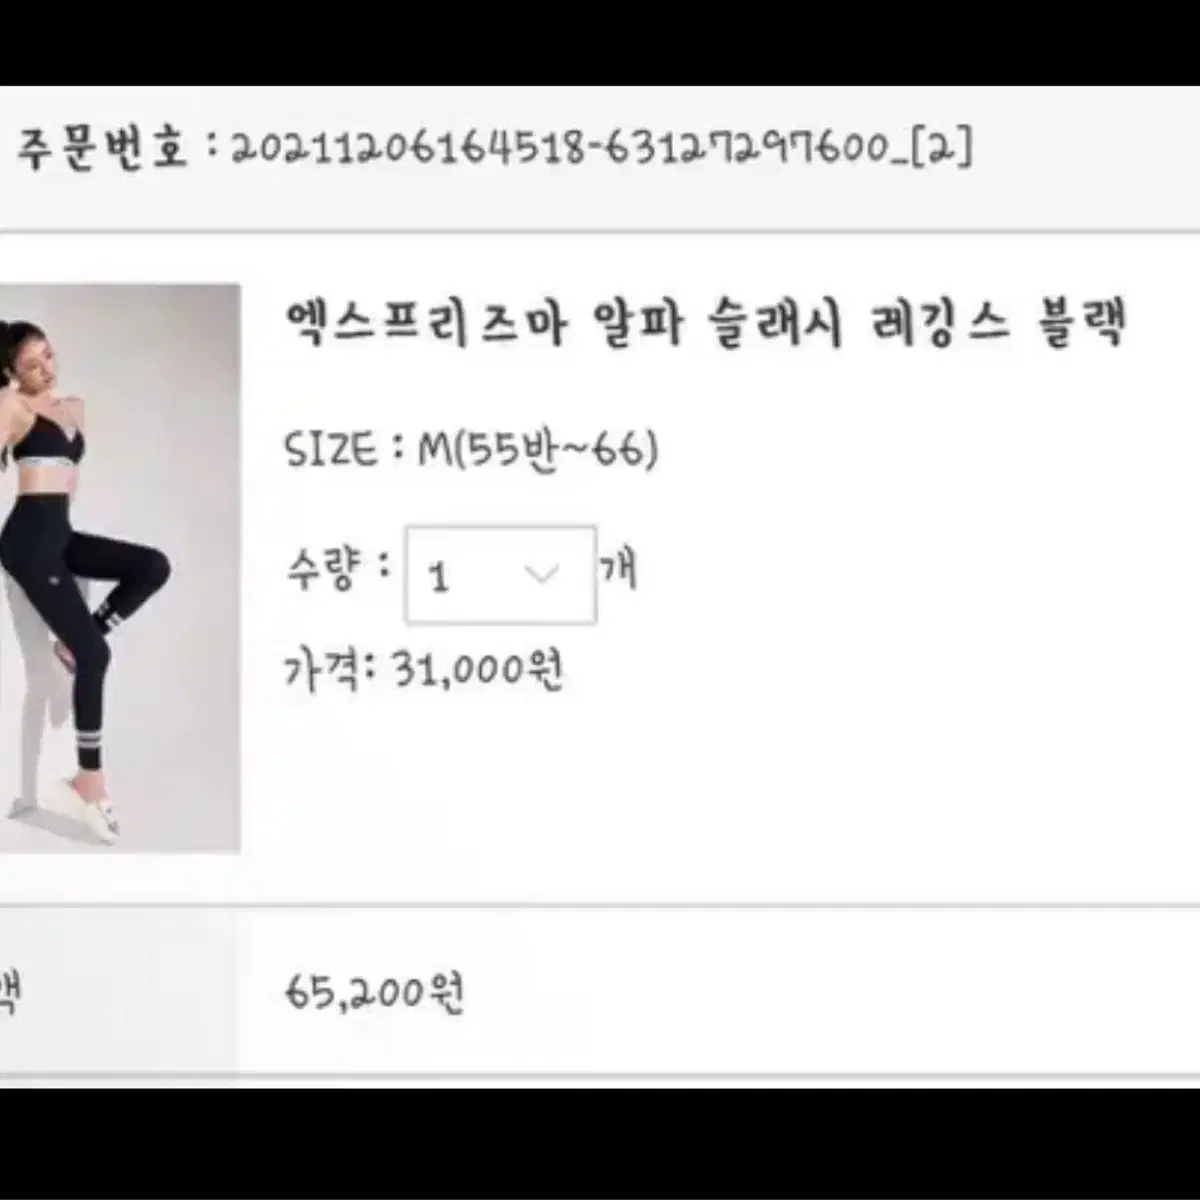Click product title 엑스프리즈마 알파 슬래시 레깅스 블랙

(707, 324)
